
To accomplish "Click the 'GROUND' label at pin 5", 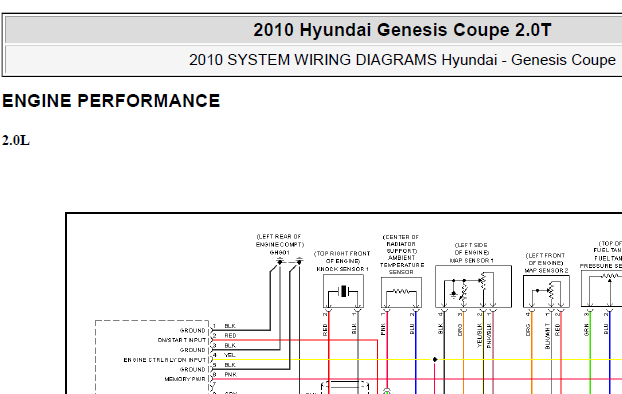I will coord(193,369).
